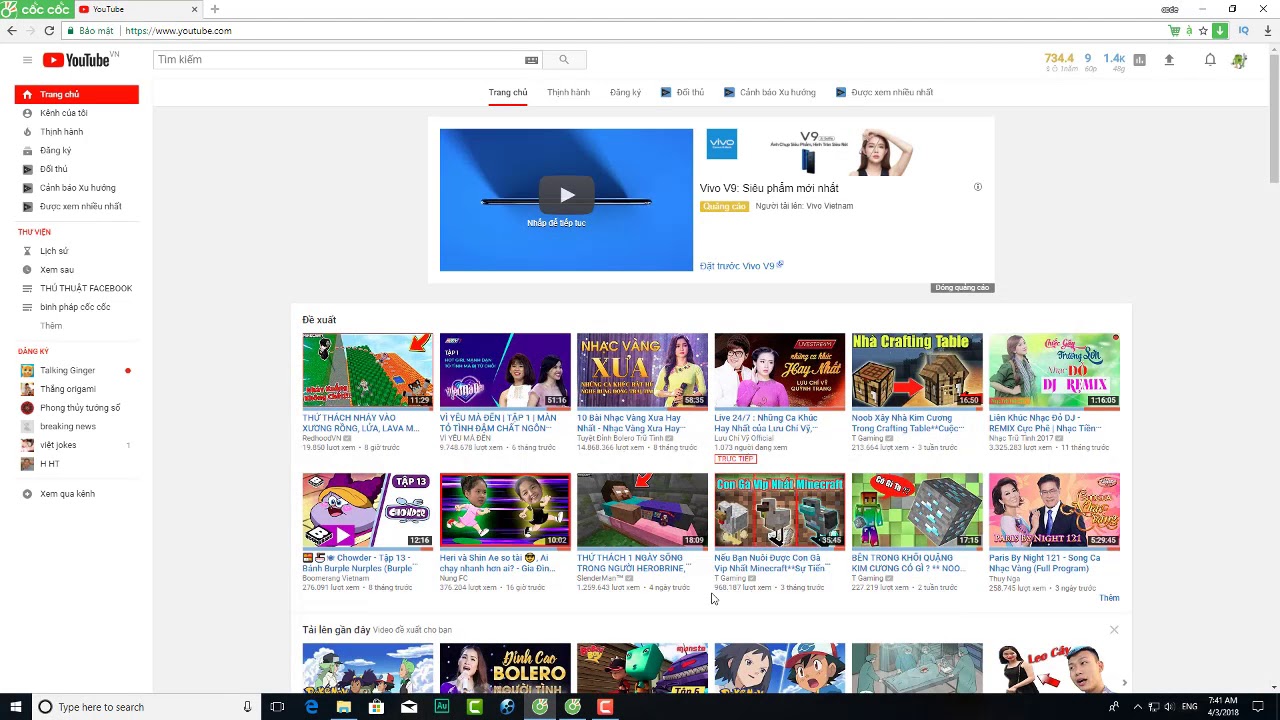Click the Tìm kiếm search field
The image size is (1280, 720).
(339, 60)
